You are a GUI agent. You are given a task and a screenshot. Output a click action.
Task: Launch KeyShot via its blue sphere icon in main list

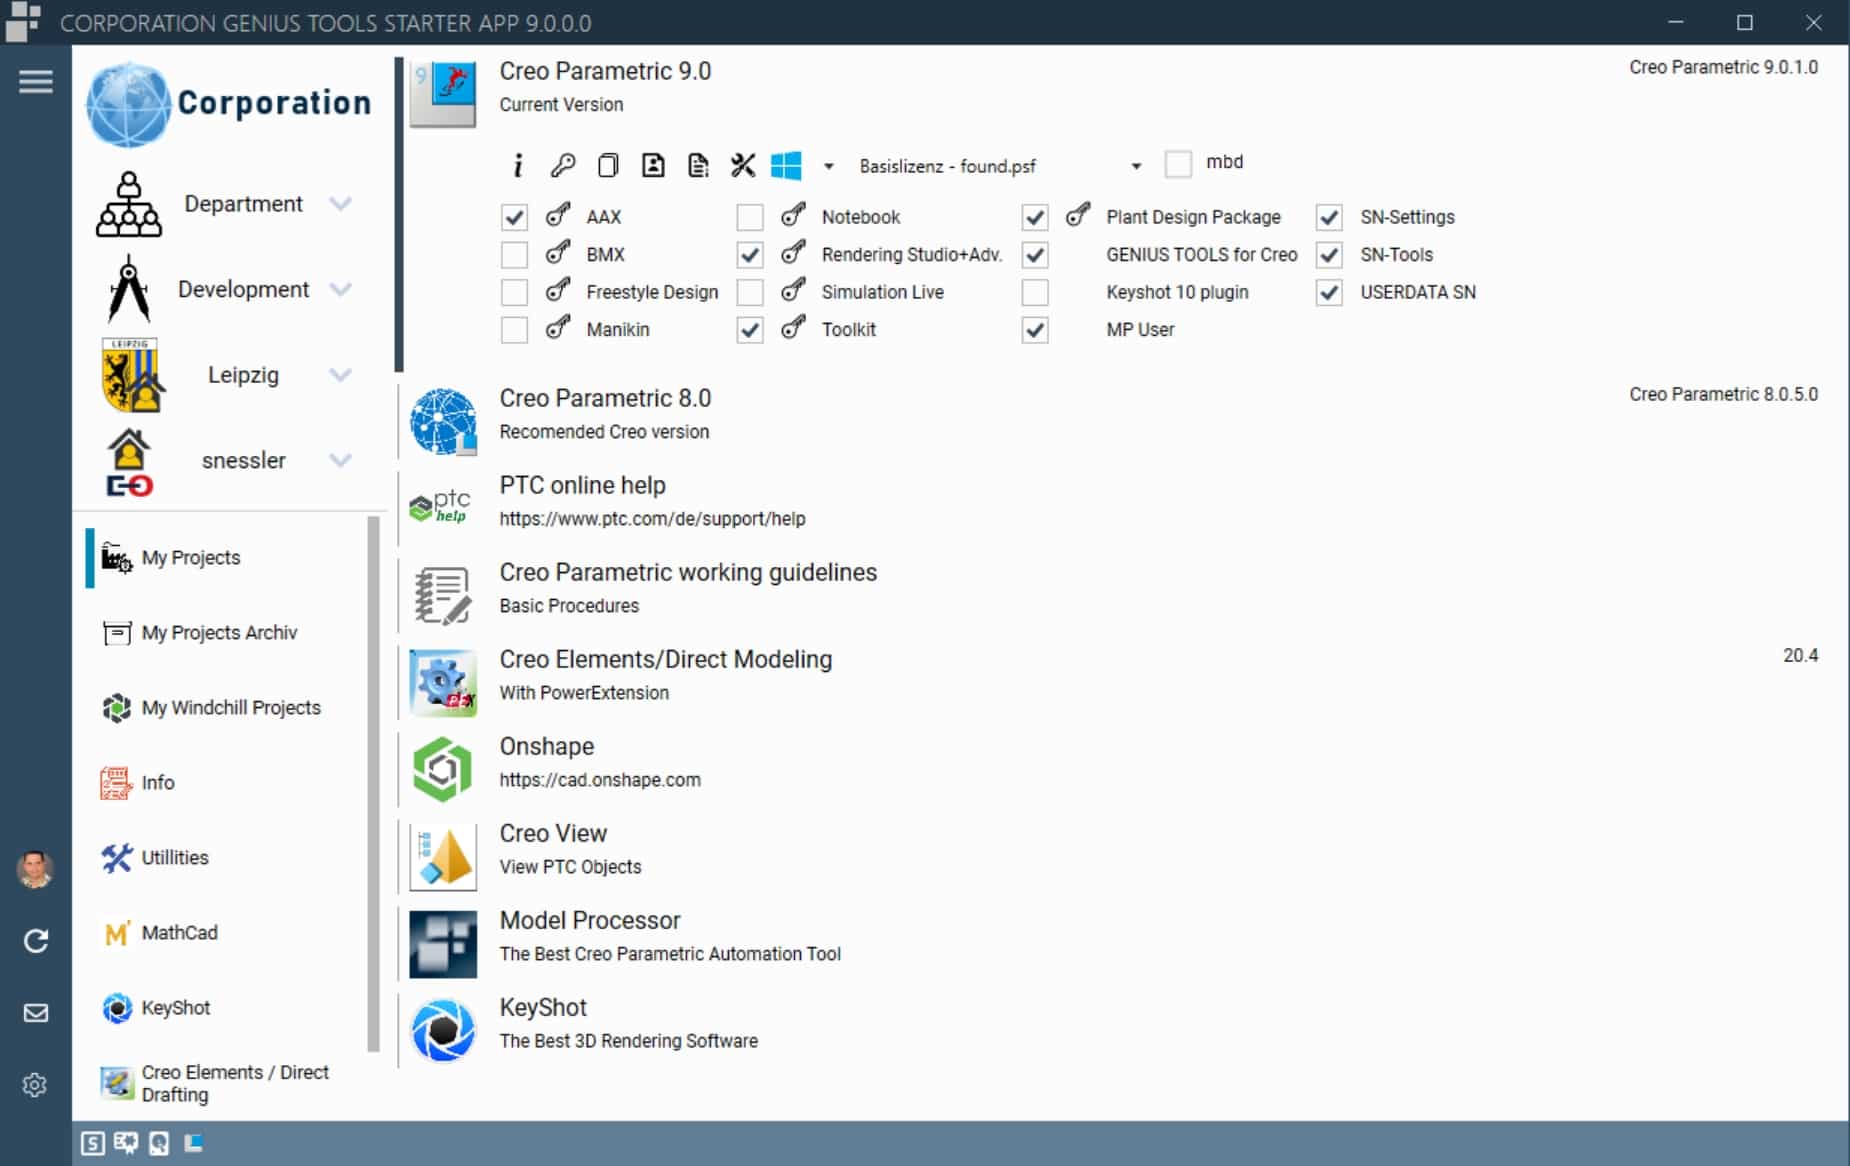[x=443, y=1030]
